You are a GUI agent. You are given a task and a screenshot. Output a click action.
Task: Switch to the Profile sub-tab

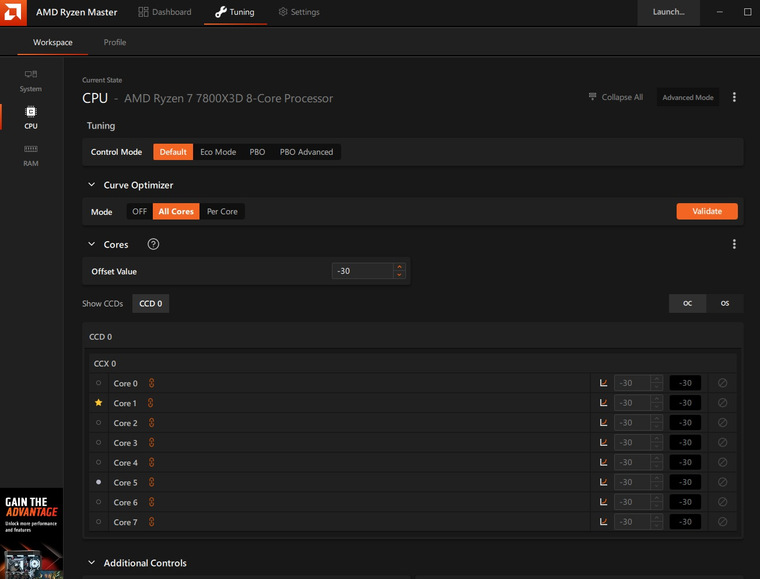pos(115,42)
